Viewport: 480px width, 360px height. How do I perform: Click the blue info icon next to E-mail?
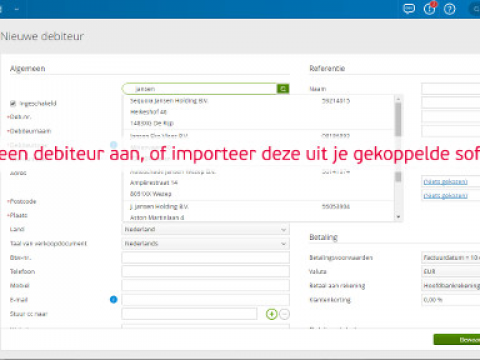coord(113,299)
